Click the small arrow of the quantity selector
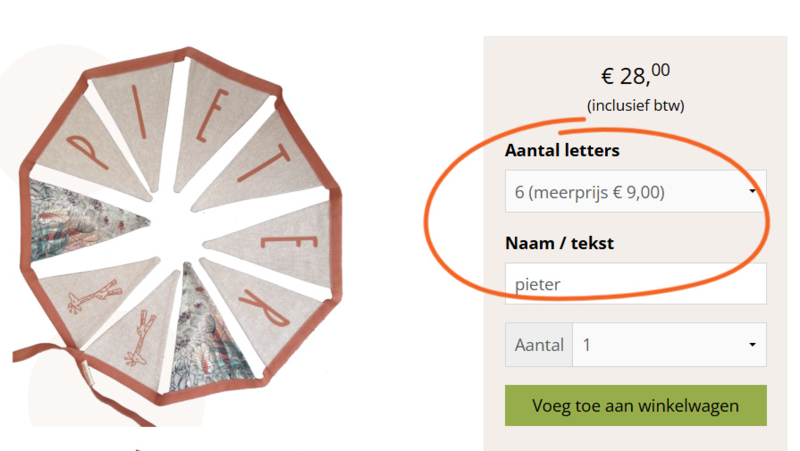The image size is (800, 451). (752, 345)
